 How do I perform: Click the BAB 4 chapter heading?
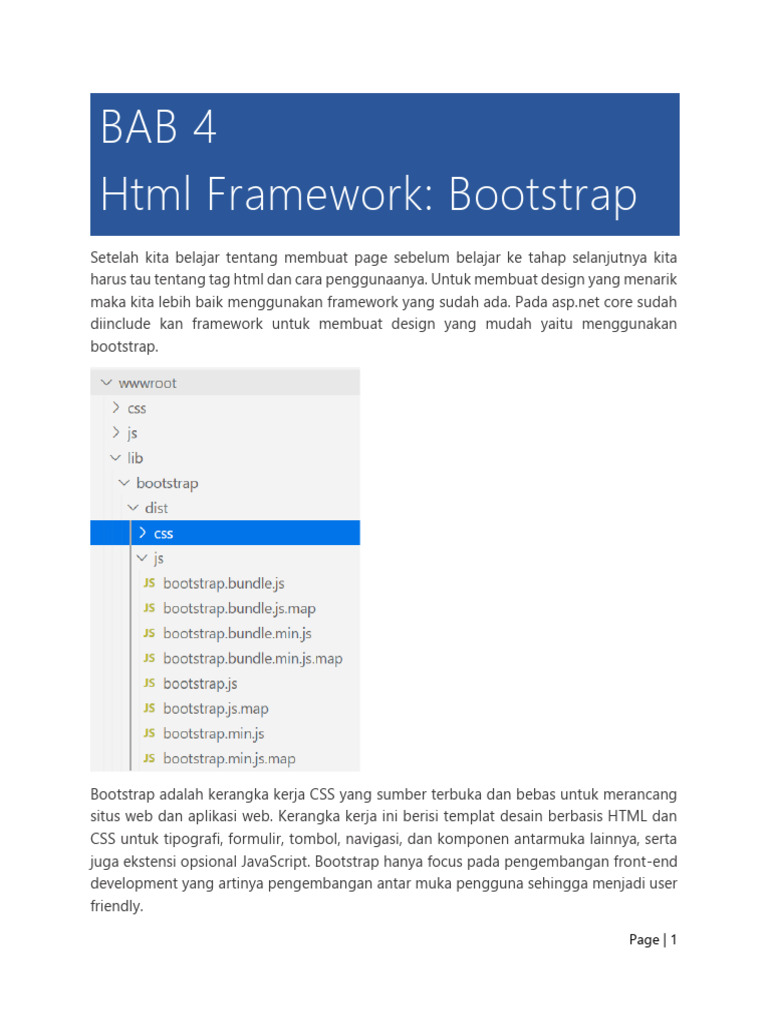point(158,127)
